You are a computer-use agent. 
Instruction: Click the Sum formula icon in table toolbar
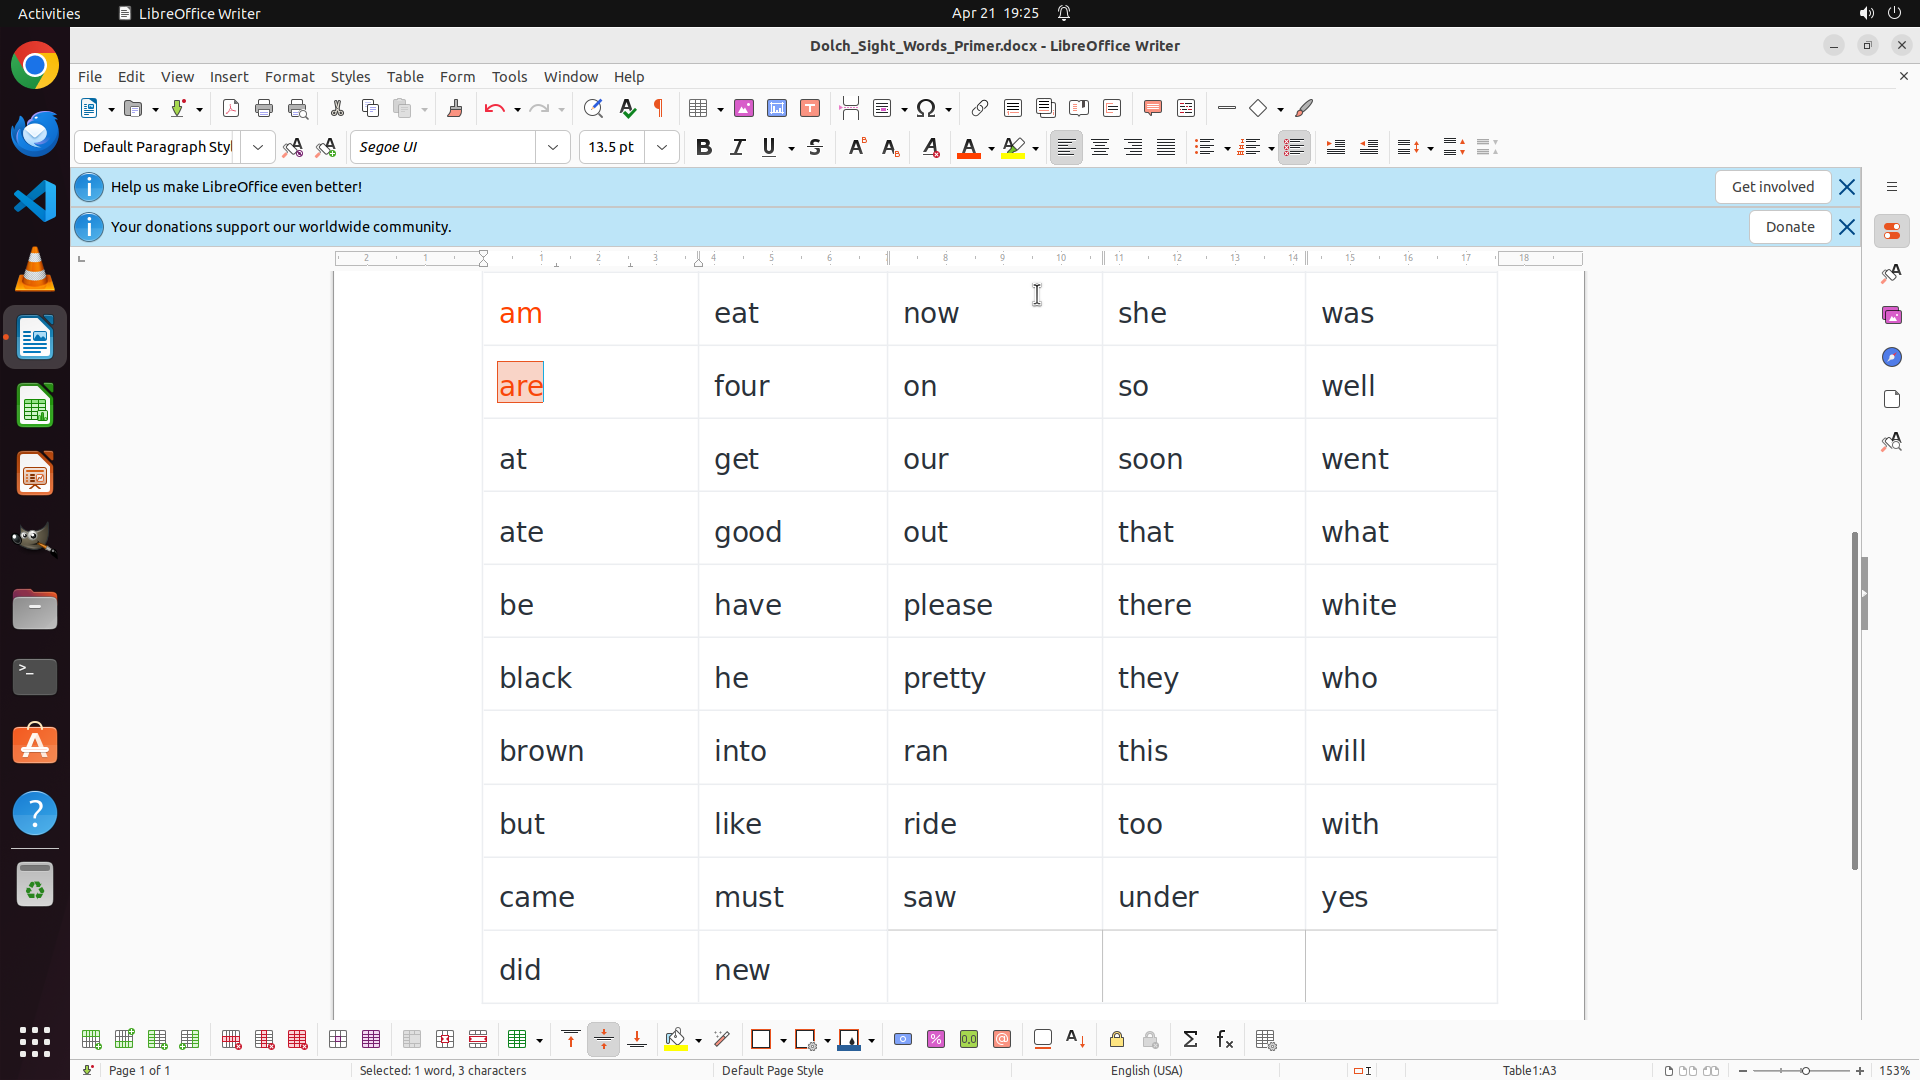click(x=1190, y=1040)
